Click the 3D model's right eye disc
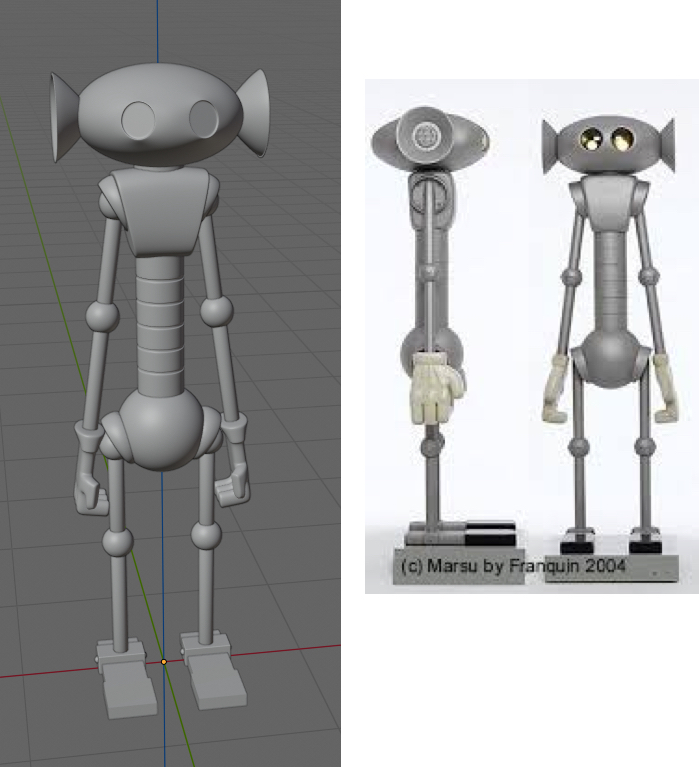Screen dimensions: 699x767 tap(205, 118)
